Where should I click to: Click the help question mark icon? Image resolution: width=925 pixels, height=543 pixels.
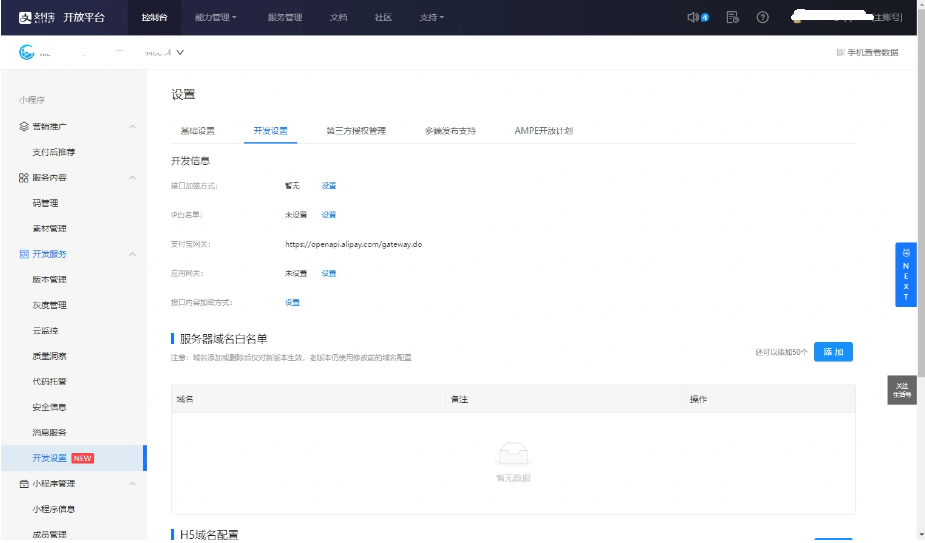[x=763, y=17]
